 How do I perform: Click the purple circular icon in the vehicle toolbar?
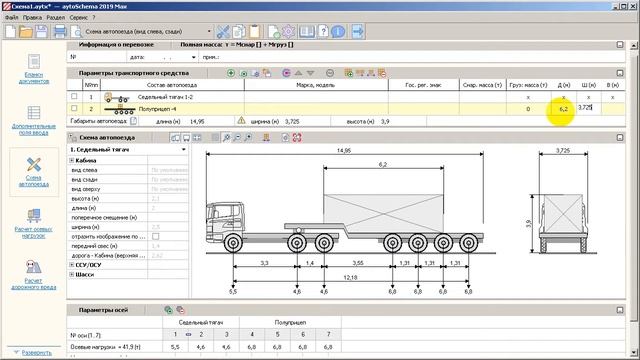(x=286, y=73)
